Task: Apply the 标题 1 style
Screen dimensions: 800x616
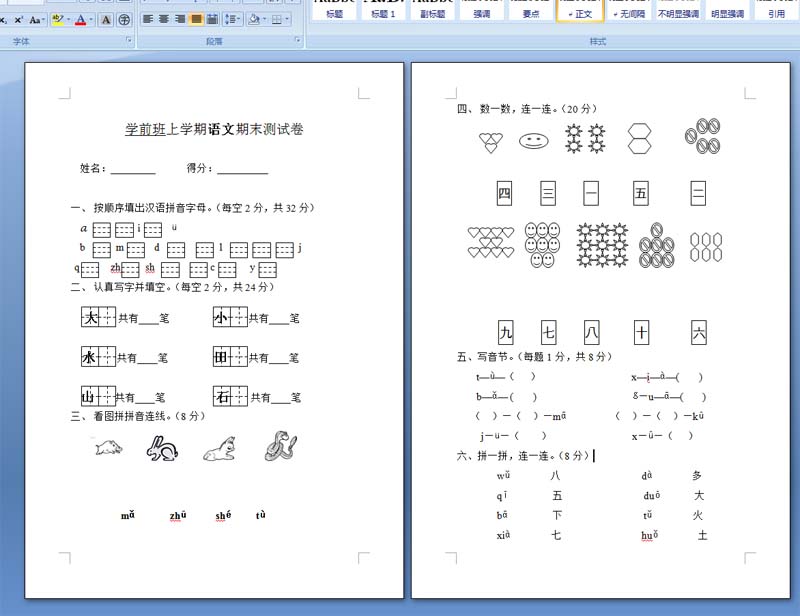Action: tap(383, 10)
